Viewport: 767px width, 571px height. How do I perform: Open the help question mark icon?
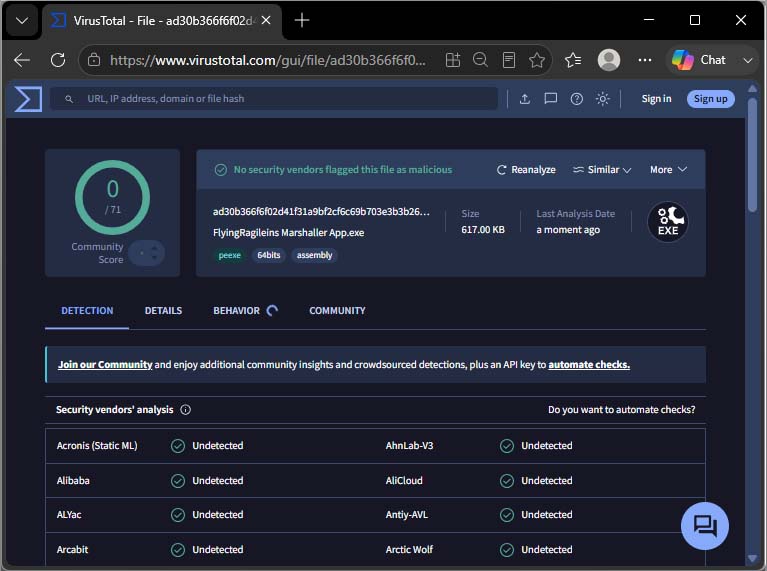point(577,99)
